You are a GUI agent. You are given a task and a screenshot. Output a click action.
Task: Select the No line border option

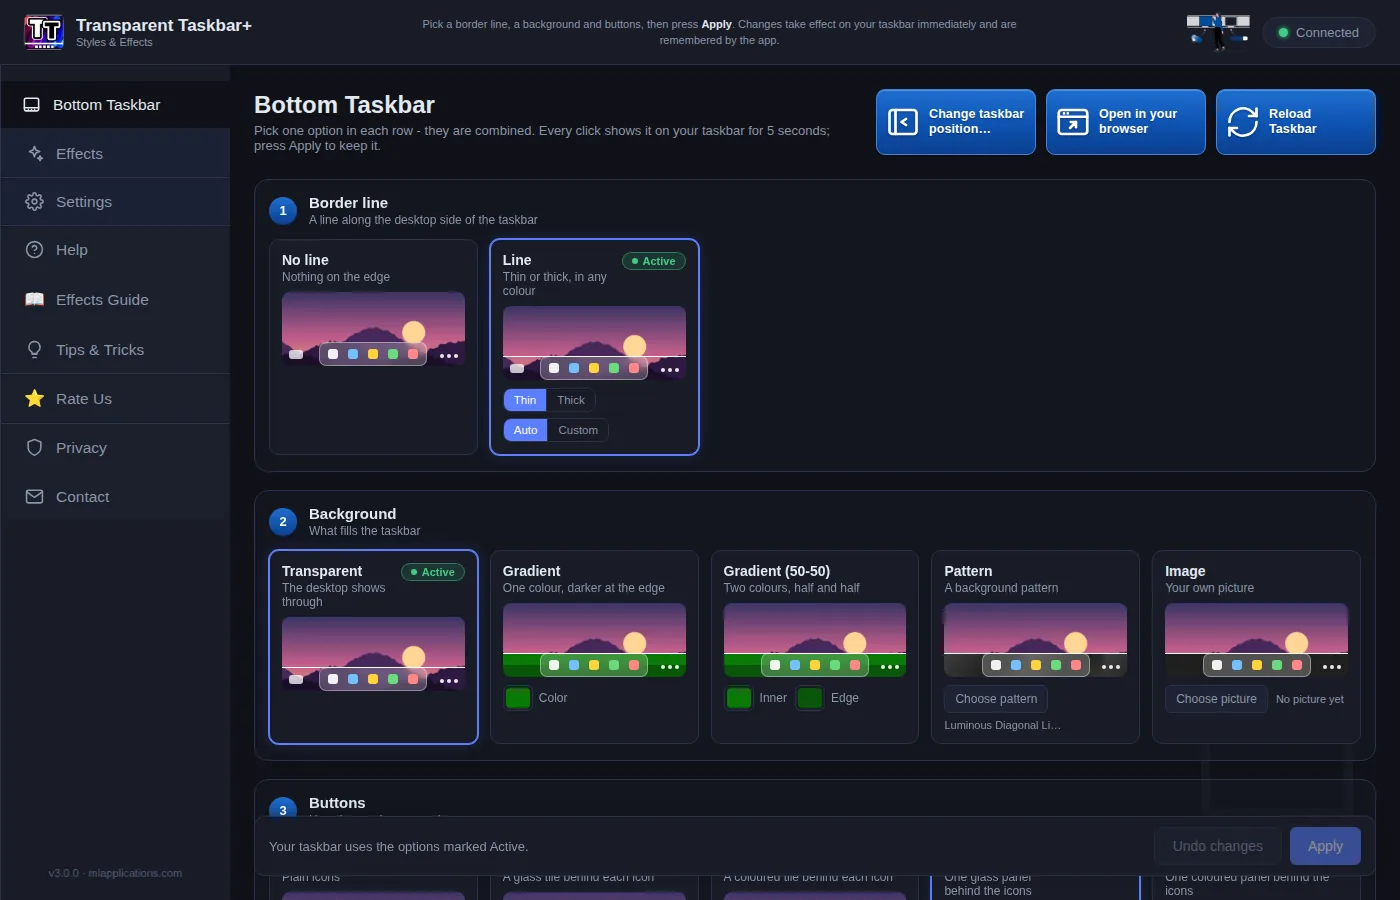pyautogui.click(x=373, y=347)
